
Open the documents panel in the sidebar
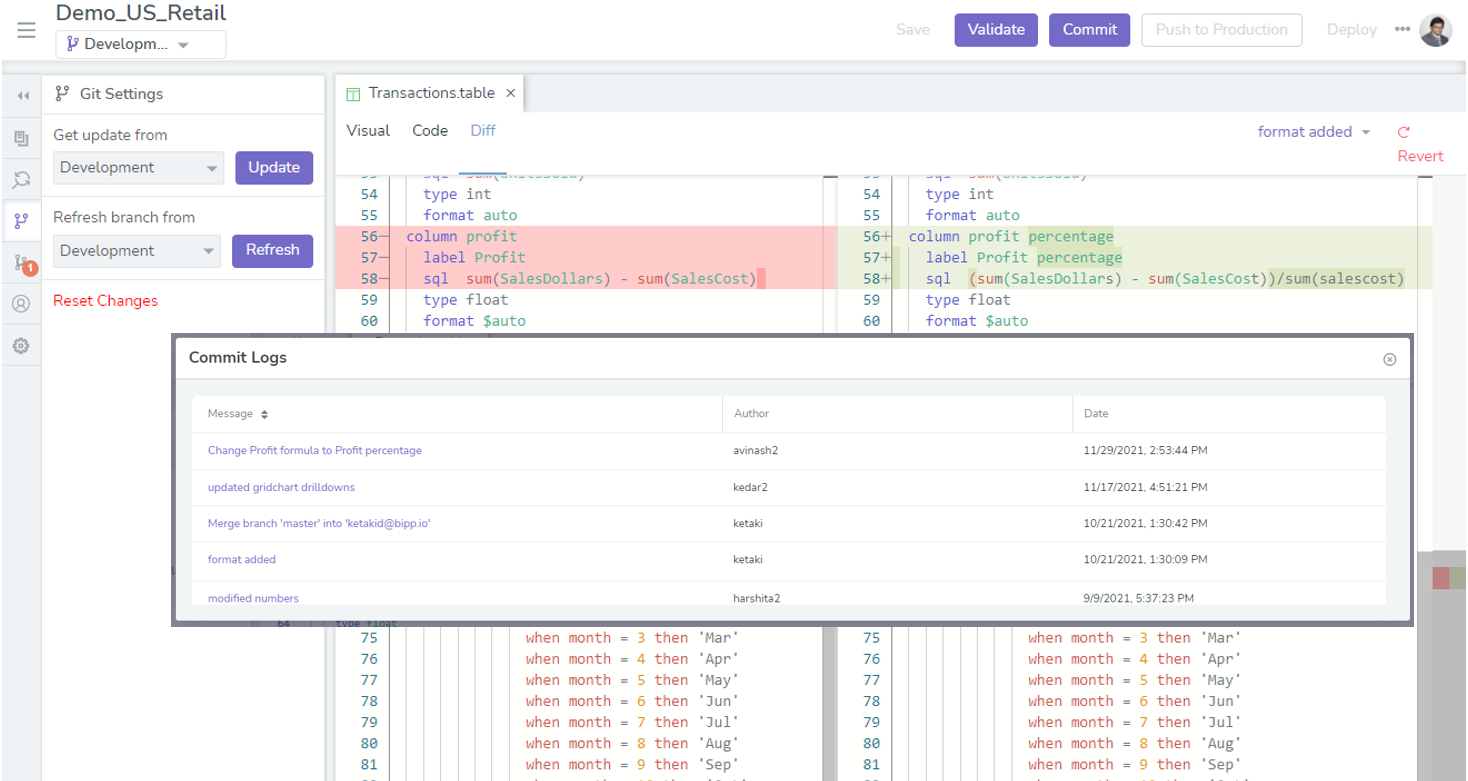pos(21,138)
